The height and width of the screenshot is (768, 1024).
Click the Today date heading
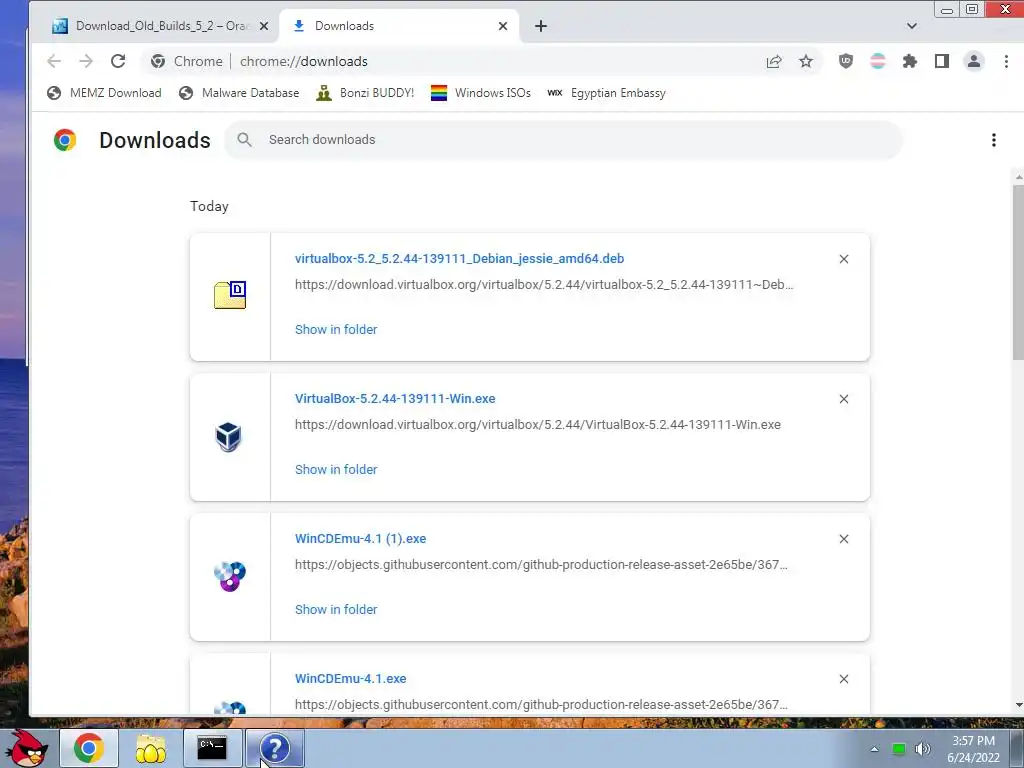(x=209, y=206)
